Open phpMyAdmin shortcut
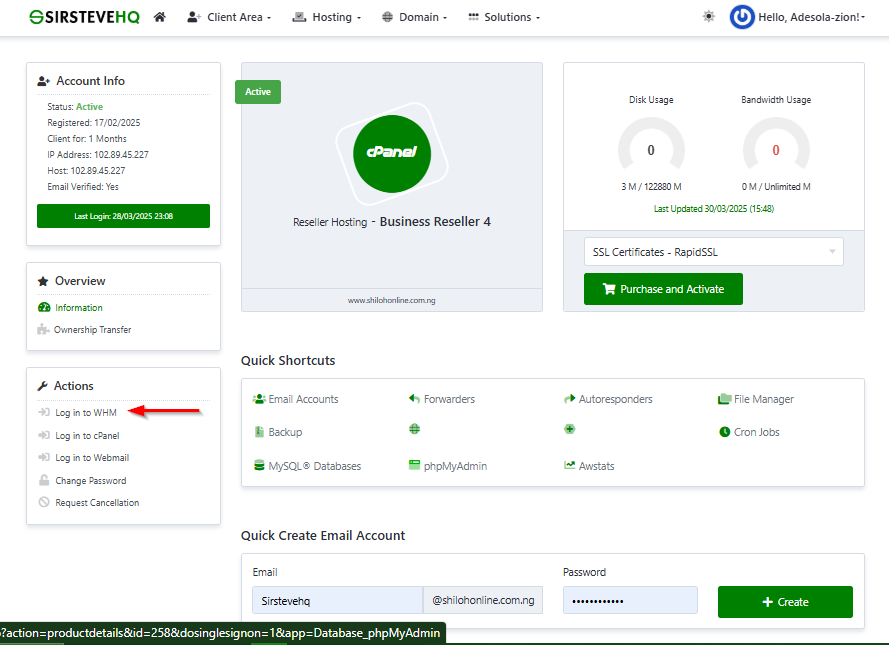This screenshot has width=889, height=645. pos(448,466)
